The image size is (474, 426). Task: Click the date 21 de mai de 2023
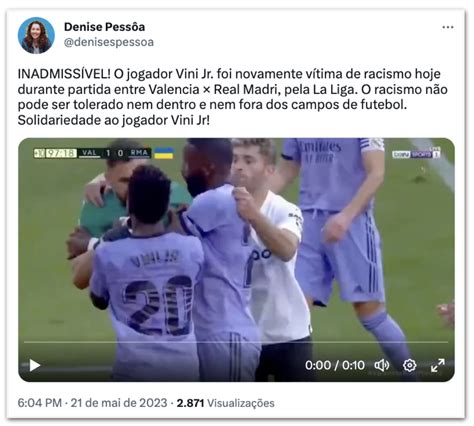[x=119, y=403]
